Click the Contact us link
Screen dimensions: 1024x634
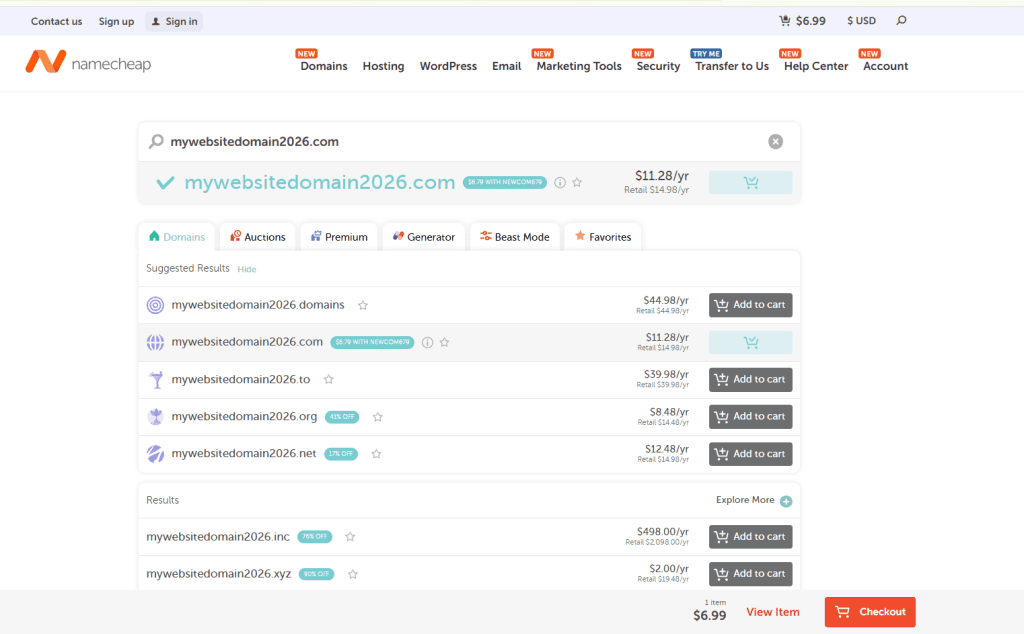pyautogui.click(x=56, y=22)
